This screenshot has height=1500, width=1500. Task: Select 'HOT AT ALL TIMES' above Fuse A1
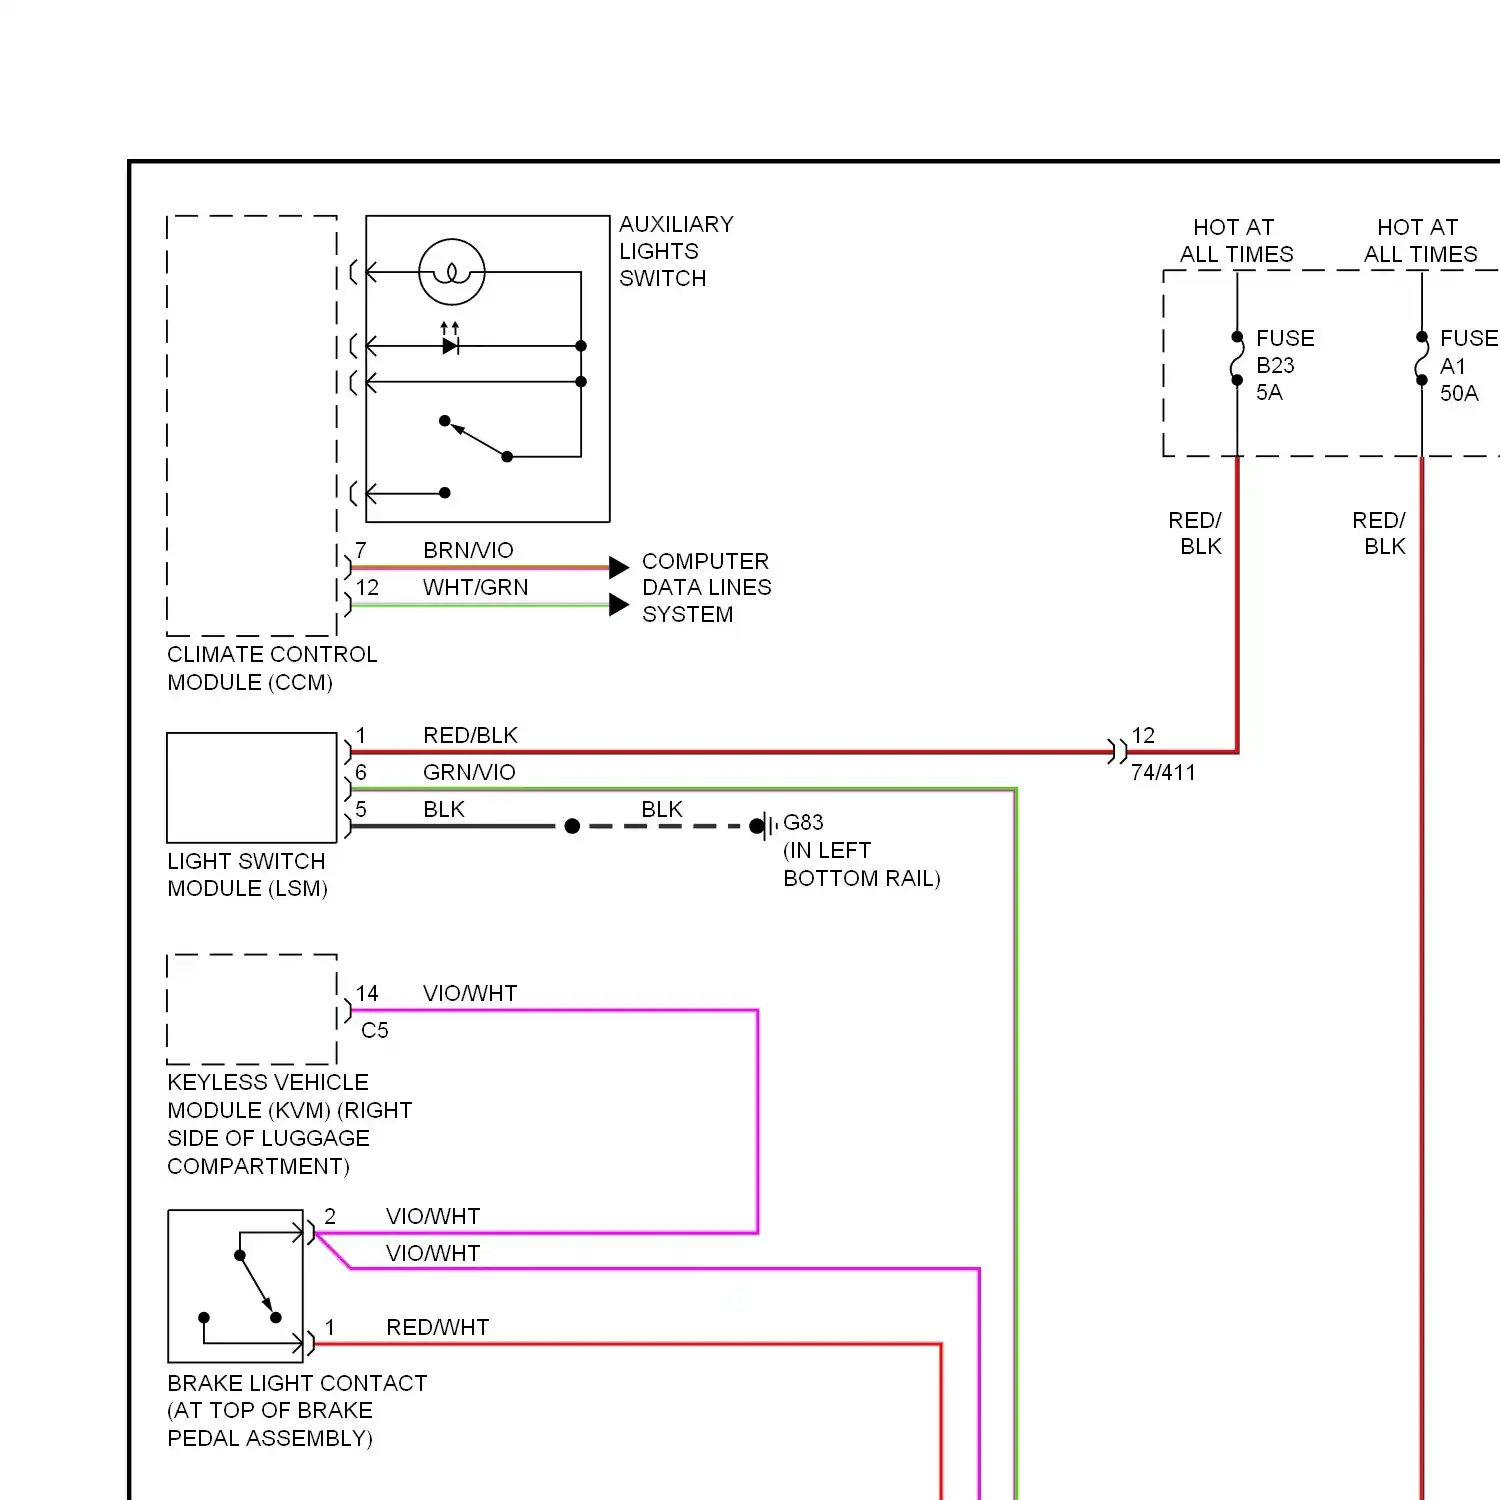1420,241
